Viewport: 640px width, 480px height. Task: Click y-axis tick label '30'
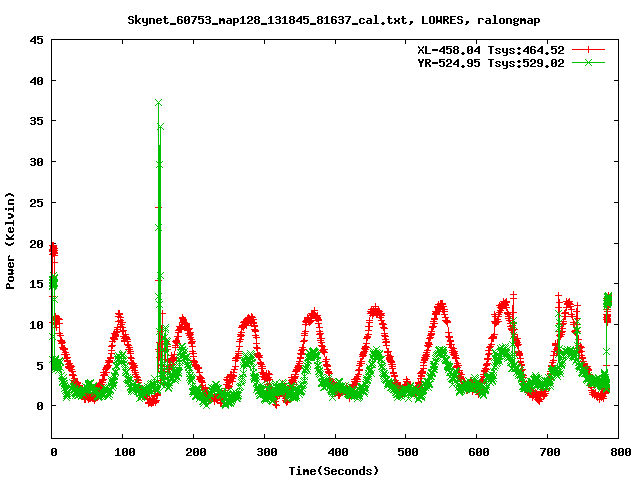[x=36, y=162]
